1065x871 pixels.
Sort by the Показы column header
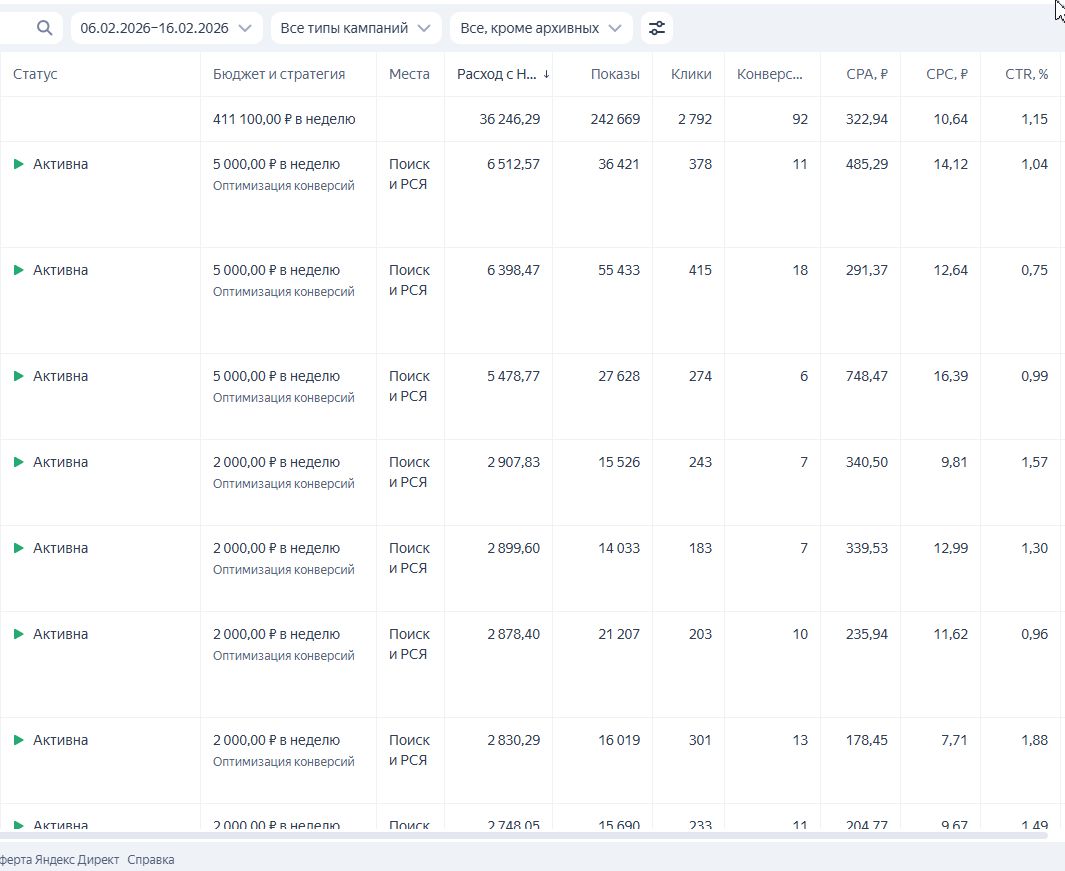pos(614,74)
